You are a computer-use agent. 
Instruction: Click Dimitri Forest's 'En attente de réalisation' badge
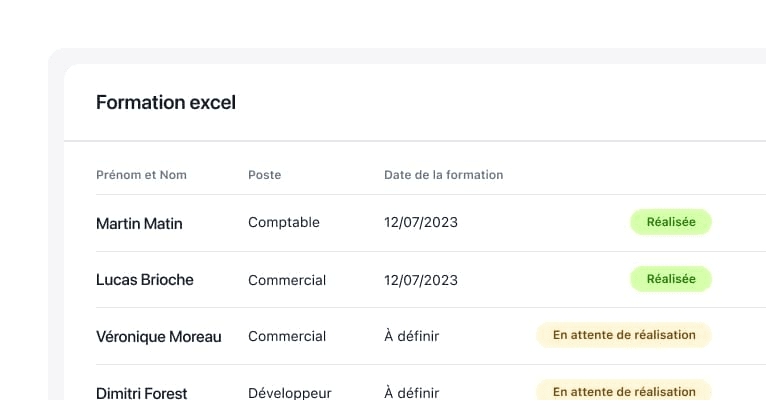pyautogui.click(x=624, y=390)
